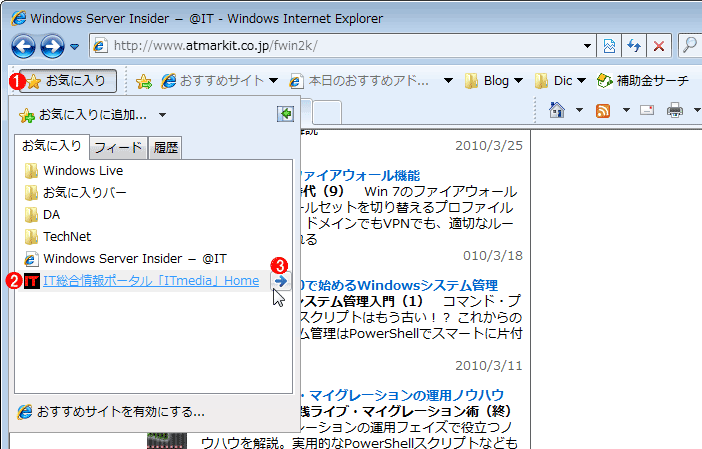The width and height of the screenshot is (702, 449).
Task: Expand the お気に入りに追加 dropdown arrow
Action: pyautogui.click(x=163, y=115)
